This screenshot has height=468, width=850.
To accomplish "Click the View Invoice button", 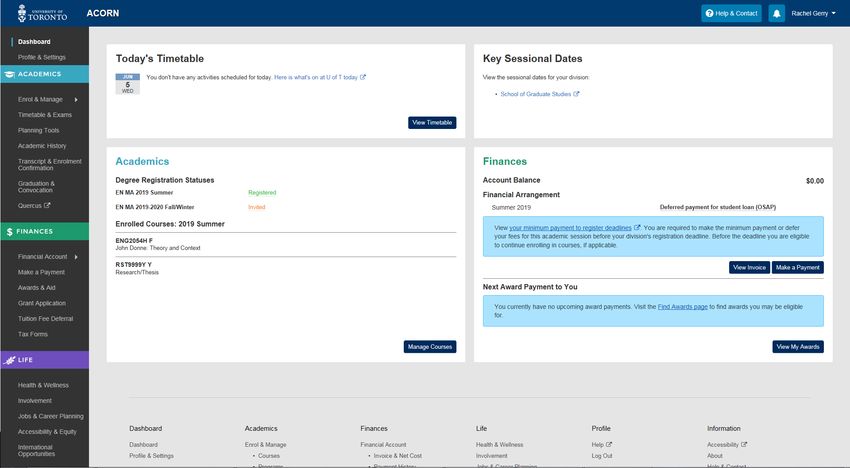I will coord(749,267).
